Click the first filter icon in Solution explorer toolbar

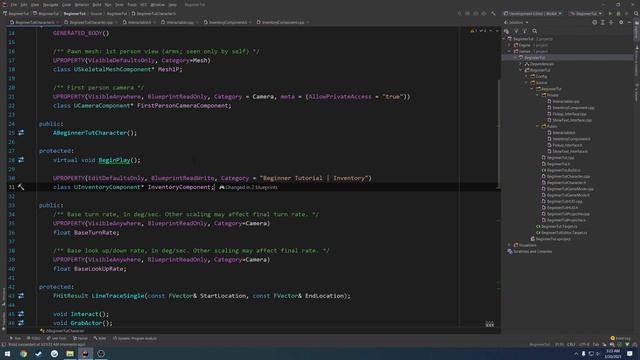click(x=516, y=31)
